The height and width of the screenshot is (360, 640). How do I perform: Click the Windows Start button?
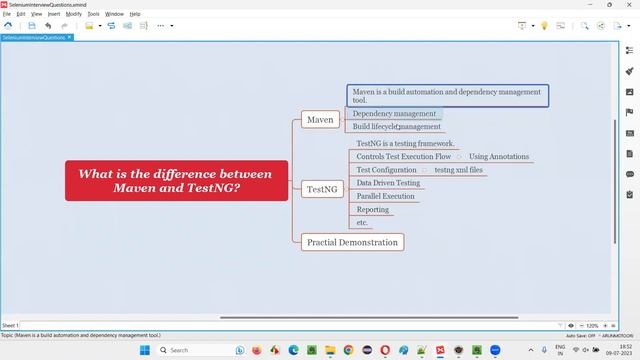tap(145, 350)
